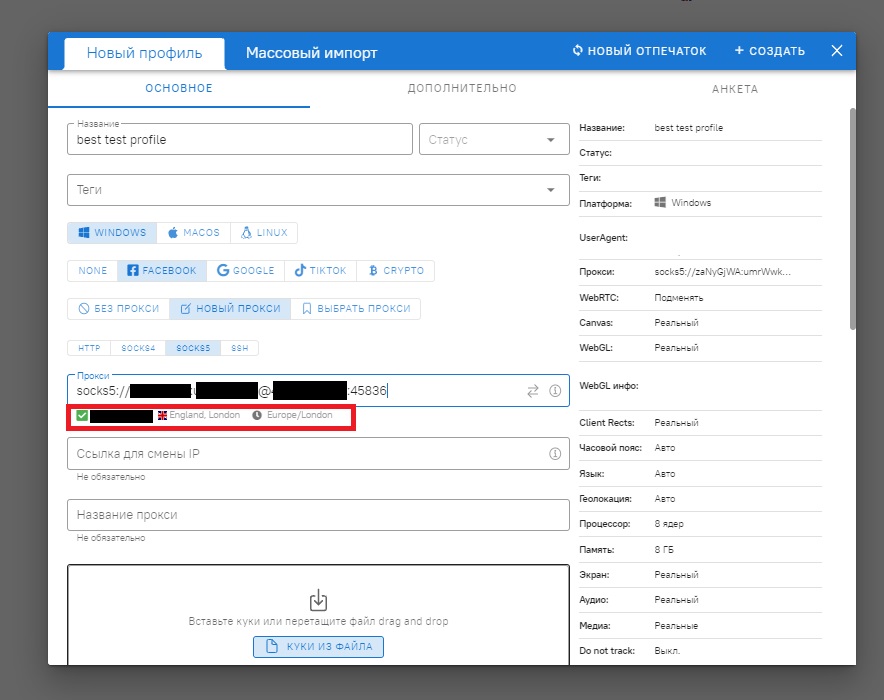Select the Linux platform option
This screenshot has height=700, width=884.
pos(264,233)
